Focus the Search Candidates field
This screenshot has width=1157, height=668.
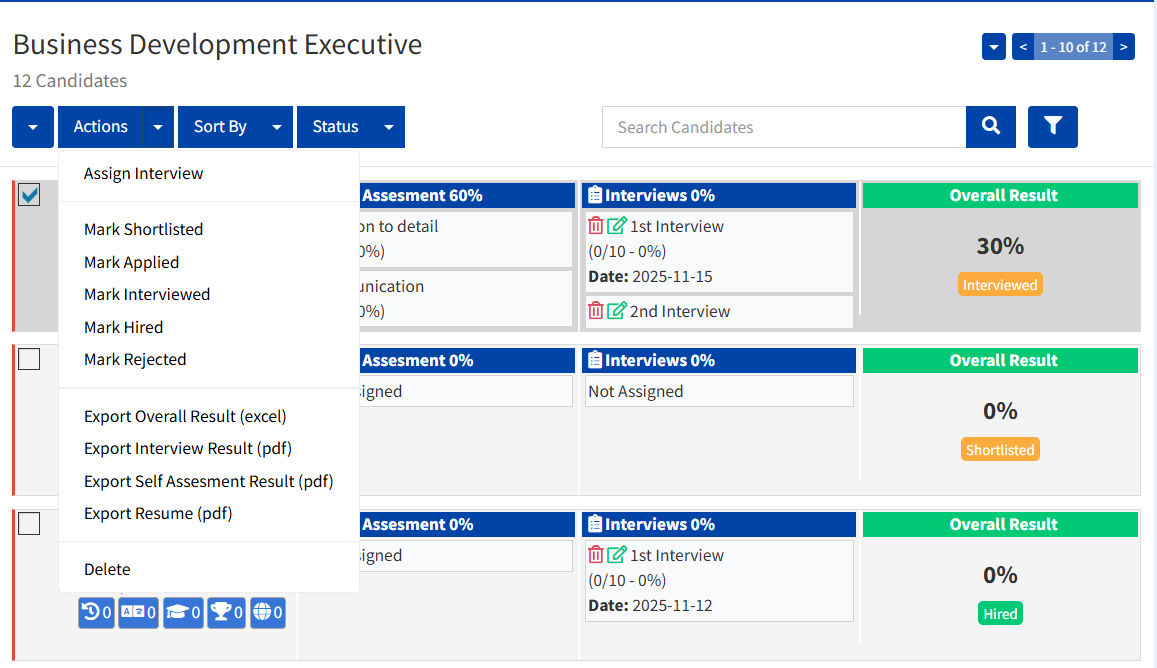point(783,127)
